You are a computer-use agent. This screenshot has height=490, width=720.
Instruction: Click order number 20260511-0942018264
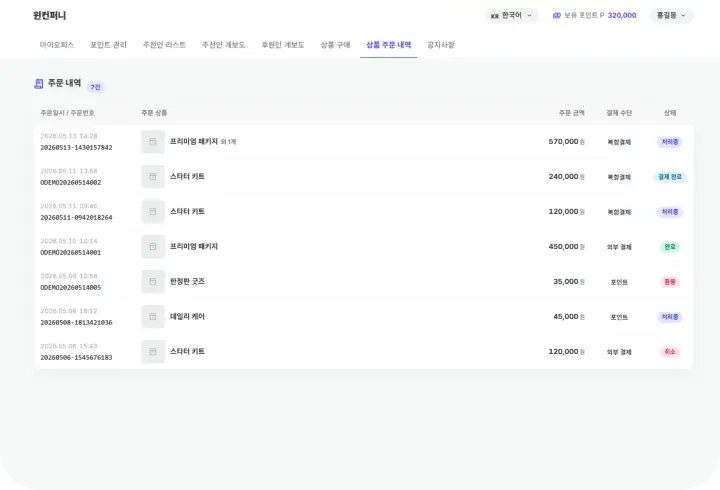click(x=76, y=218)
